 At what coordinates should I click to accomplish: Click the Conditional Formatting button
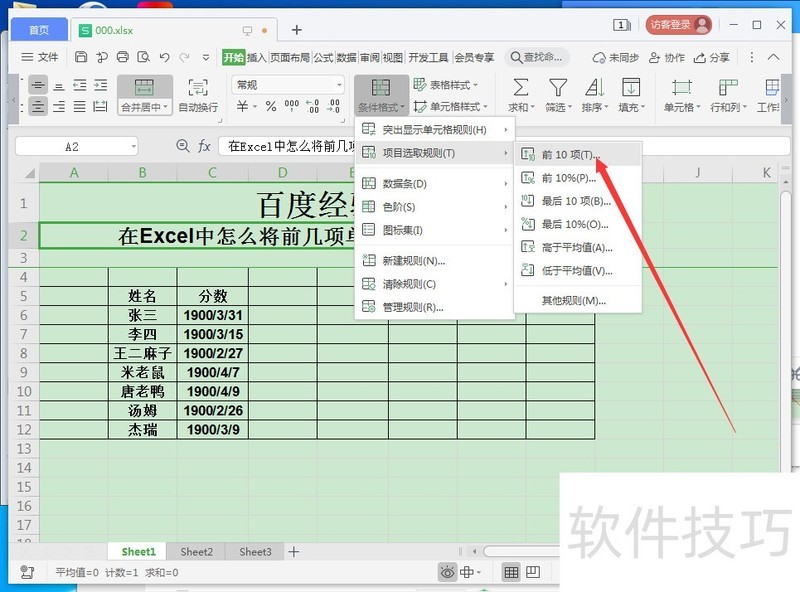pos(381,95)
